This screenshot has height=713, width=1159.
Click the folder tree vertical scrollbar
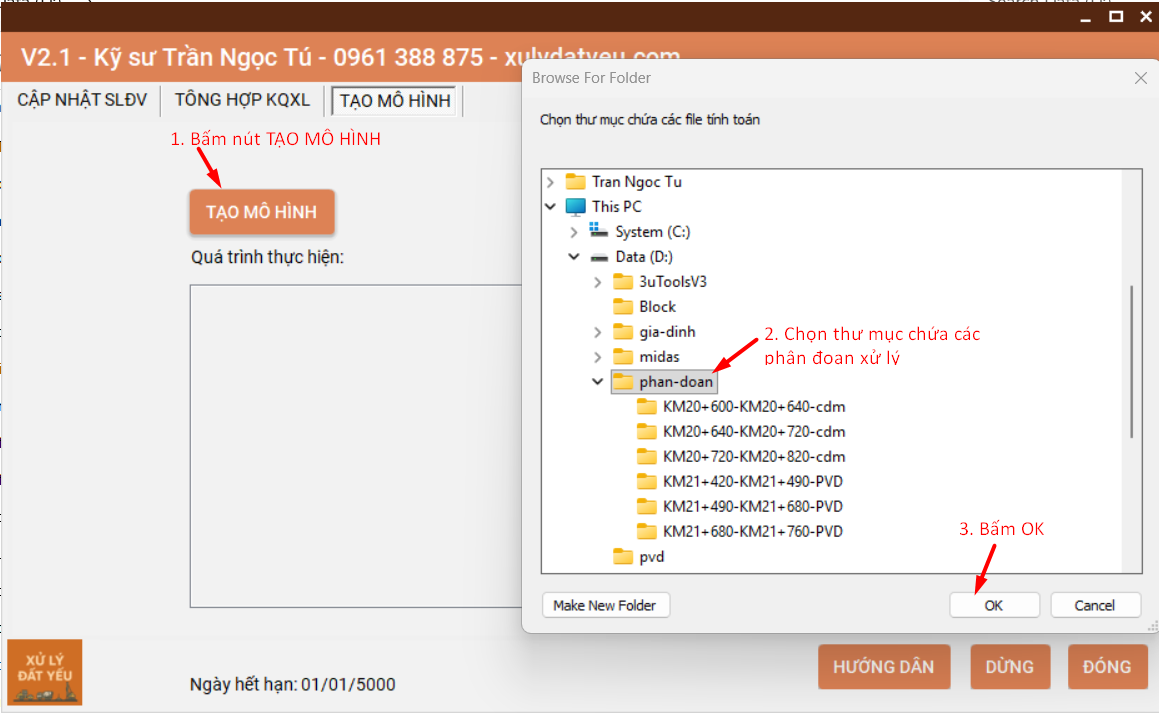point(1132,360)
